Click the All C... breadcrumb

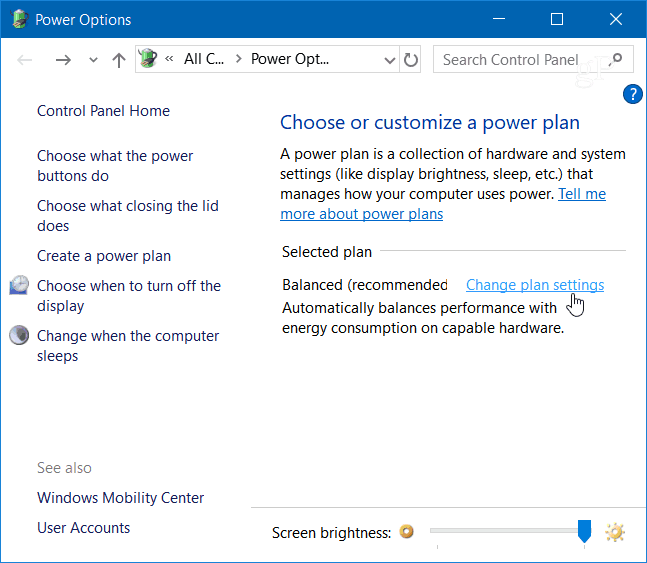(204, 59)
